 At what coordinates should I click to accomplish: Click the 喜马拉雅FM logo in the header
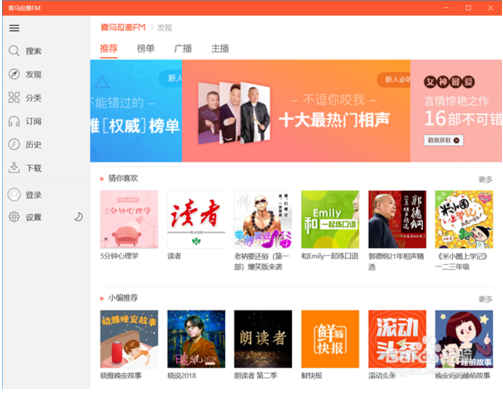pyautogui.click(x=123, y=27)
